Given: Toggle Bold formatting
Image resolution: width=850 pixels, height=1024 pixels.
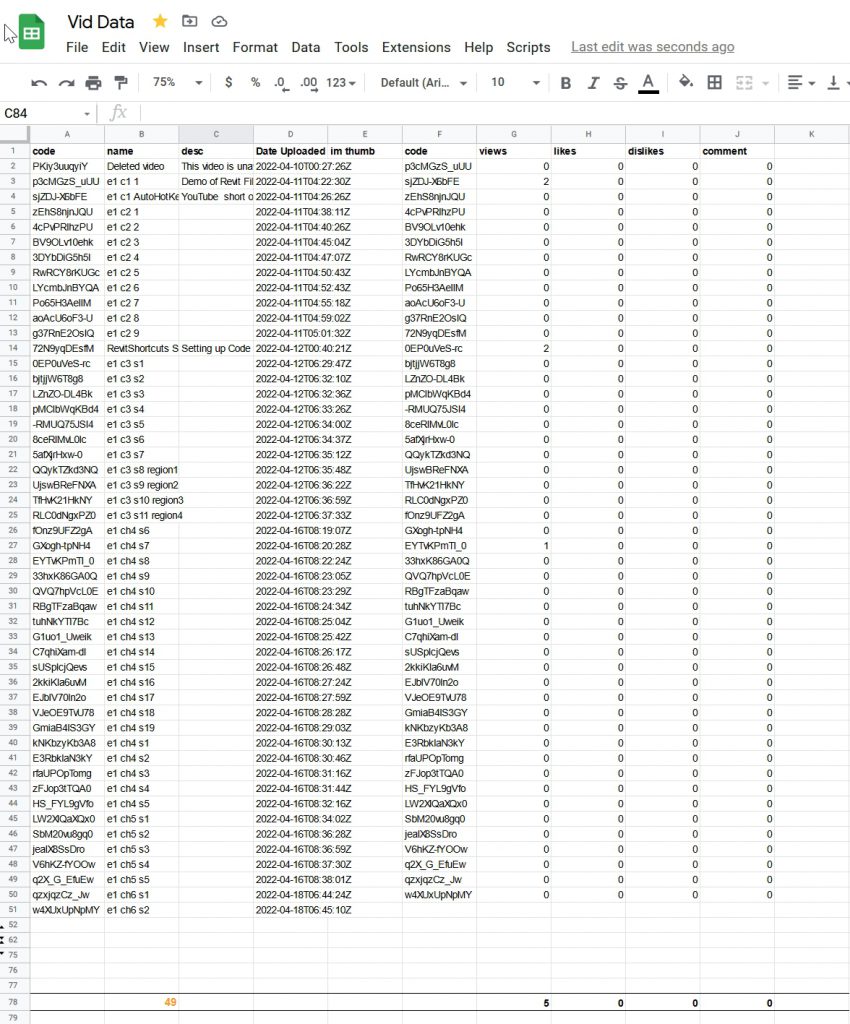Looking at the screenshot, I should (566, 83).
